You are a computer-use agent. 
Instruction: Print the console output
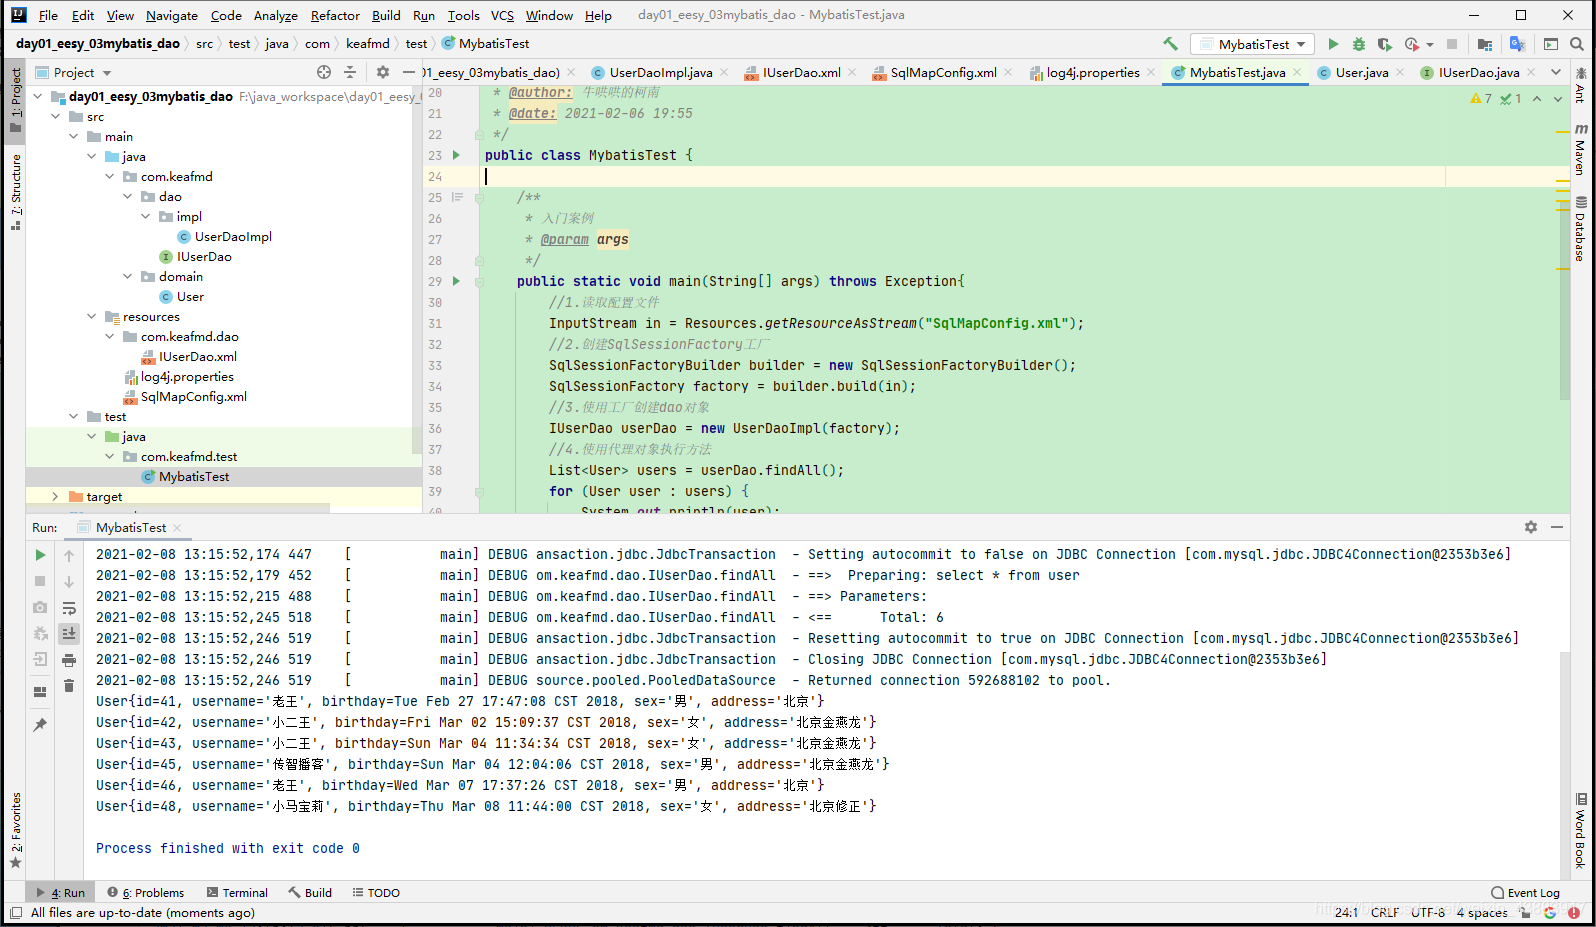[x=69, y=659]
